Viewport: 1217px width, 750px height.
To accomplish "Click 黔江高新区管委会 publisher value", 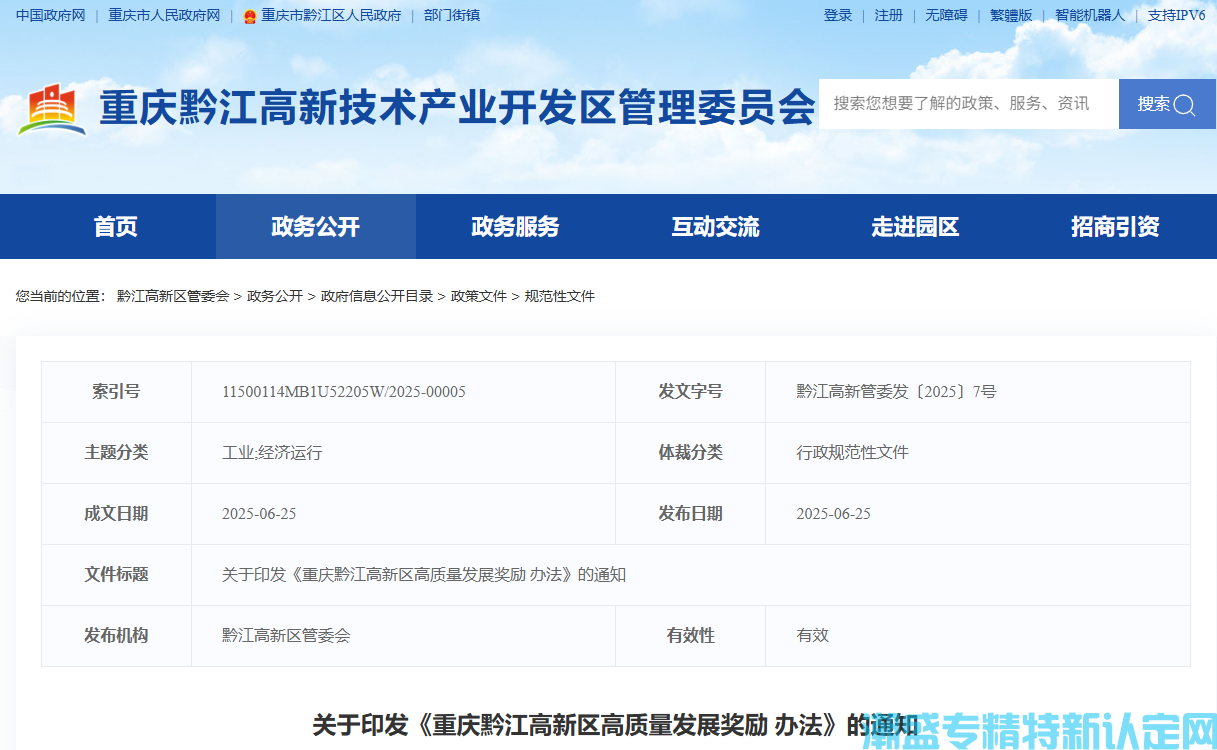I will click(286, 636).
